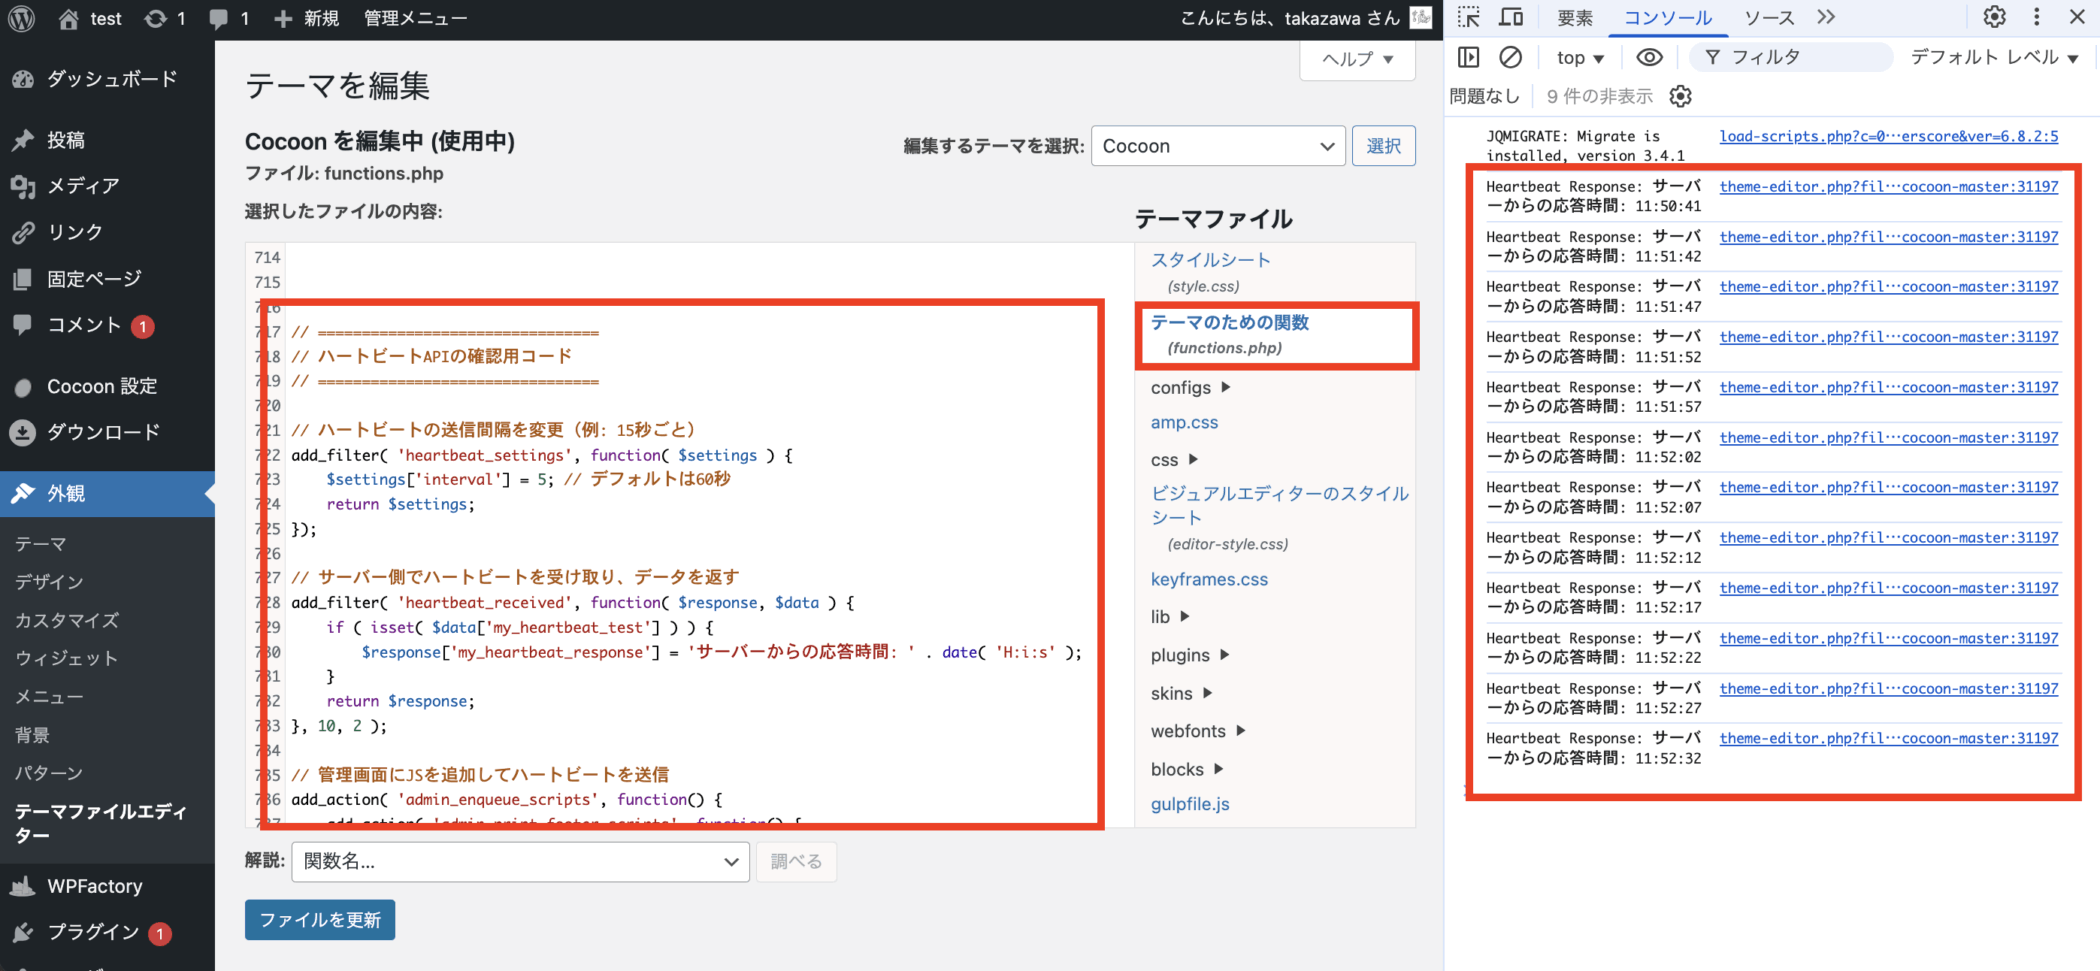Open the 関数名 lookup dropdown
This screenshot has width=2100, height=971.
click(520, 862)
